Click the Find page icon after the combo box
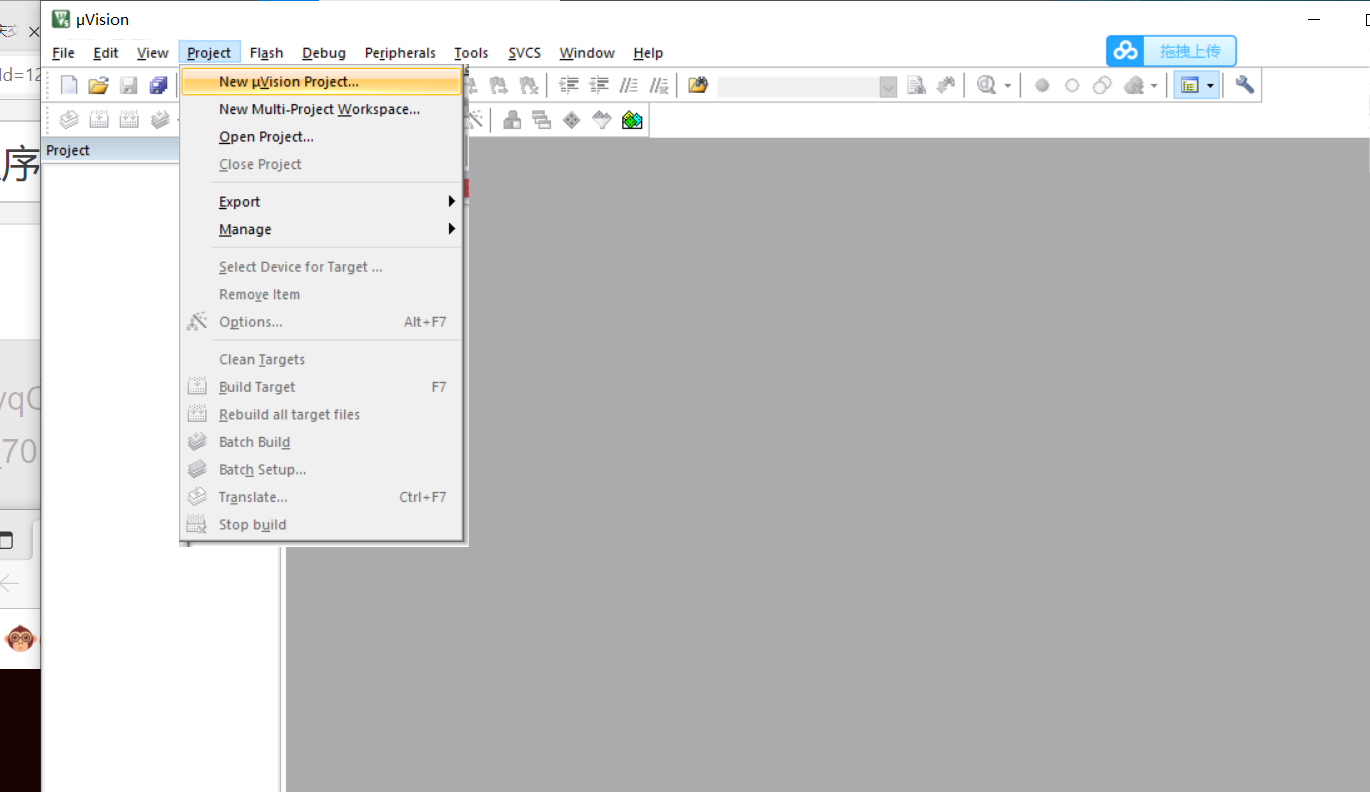This screenshot has height=792, width=1370. tap(916, 85)
